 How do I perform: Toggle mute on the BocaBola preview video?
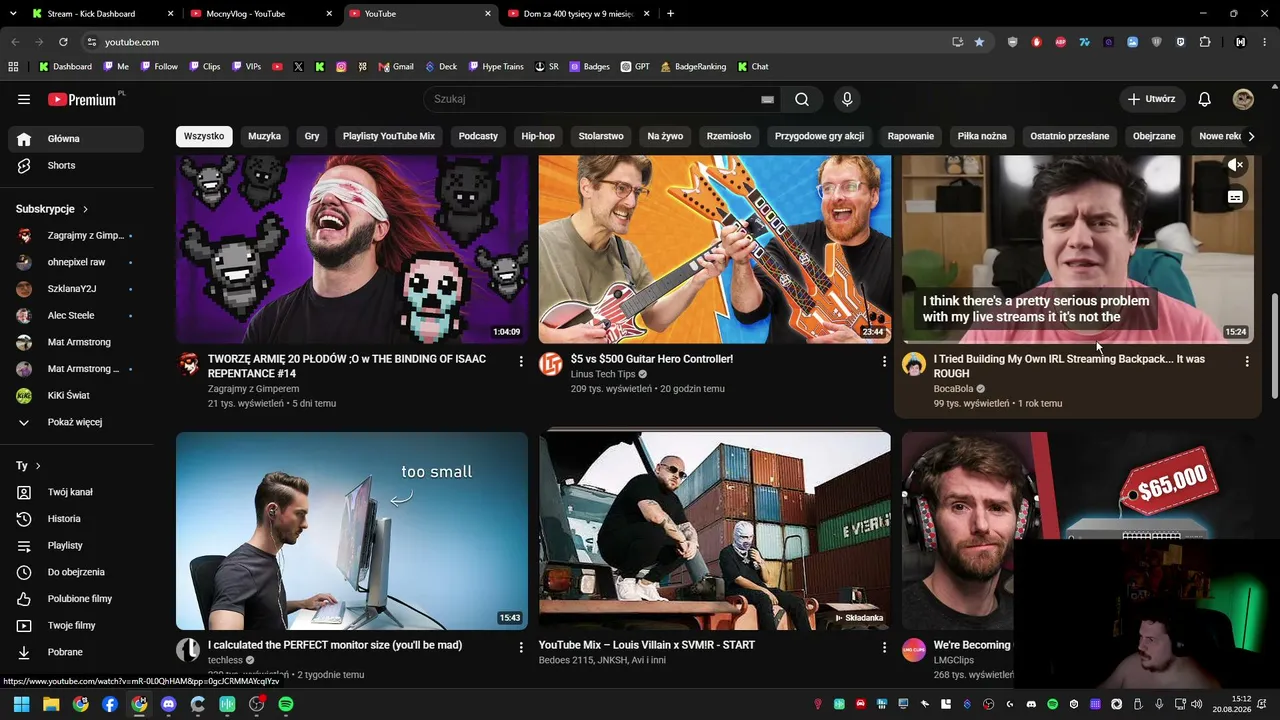(1236, 165)
